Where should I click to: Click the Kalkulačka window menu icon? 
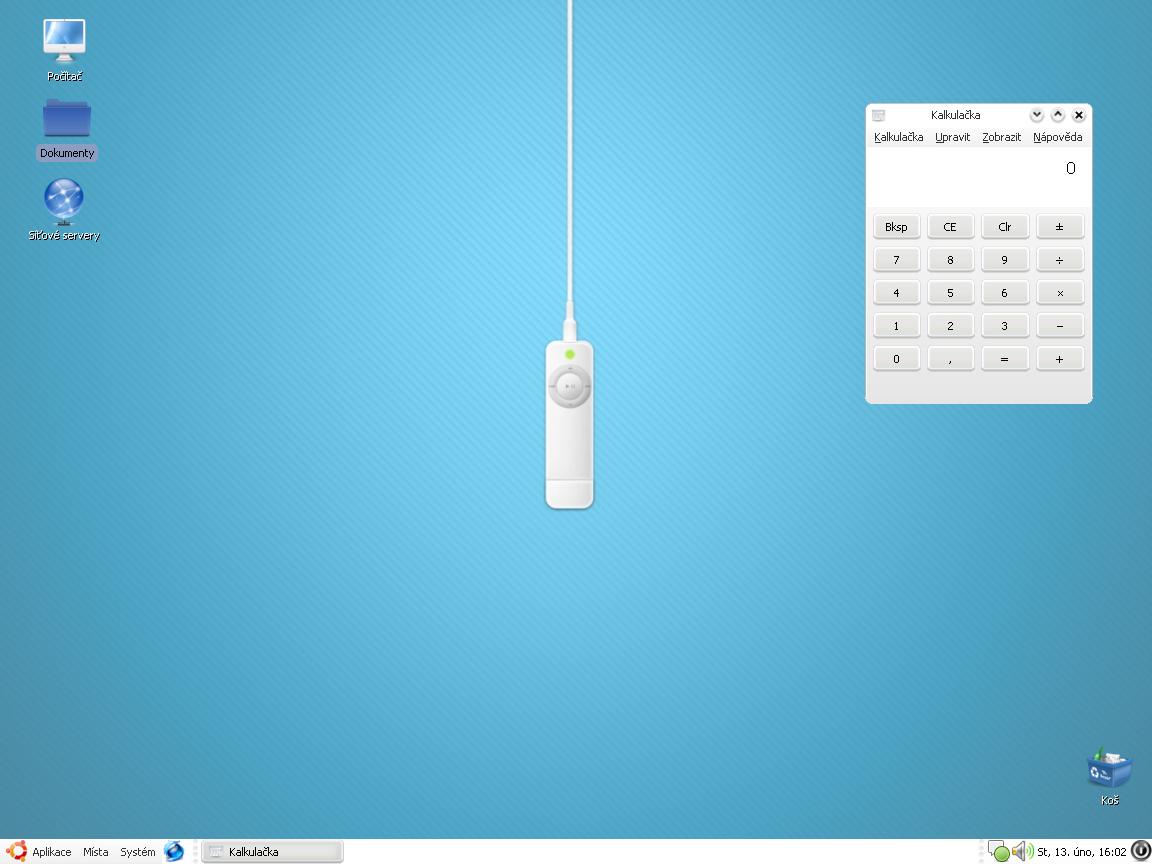pos(878,115)
